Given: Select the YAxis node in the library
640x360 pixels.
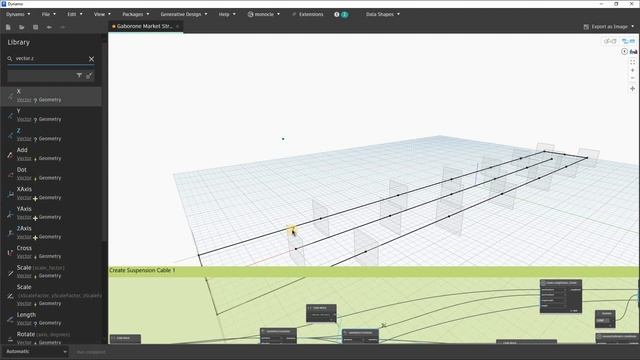Looking at the screenshot, I should coord(51,213).
